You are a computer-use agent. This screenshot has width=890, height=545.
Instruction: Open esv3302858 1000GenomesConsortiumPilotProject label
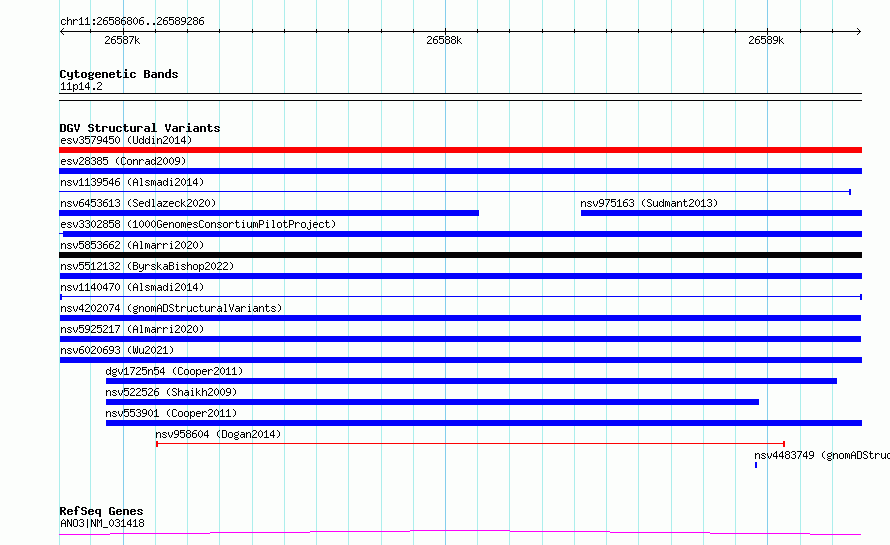pos(198,224)
